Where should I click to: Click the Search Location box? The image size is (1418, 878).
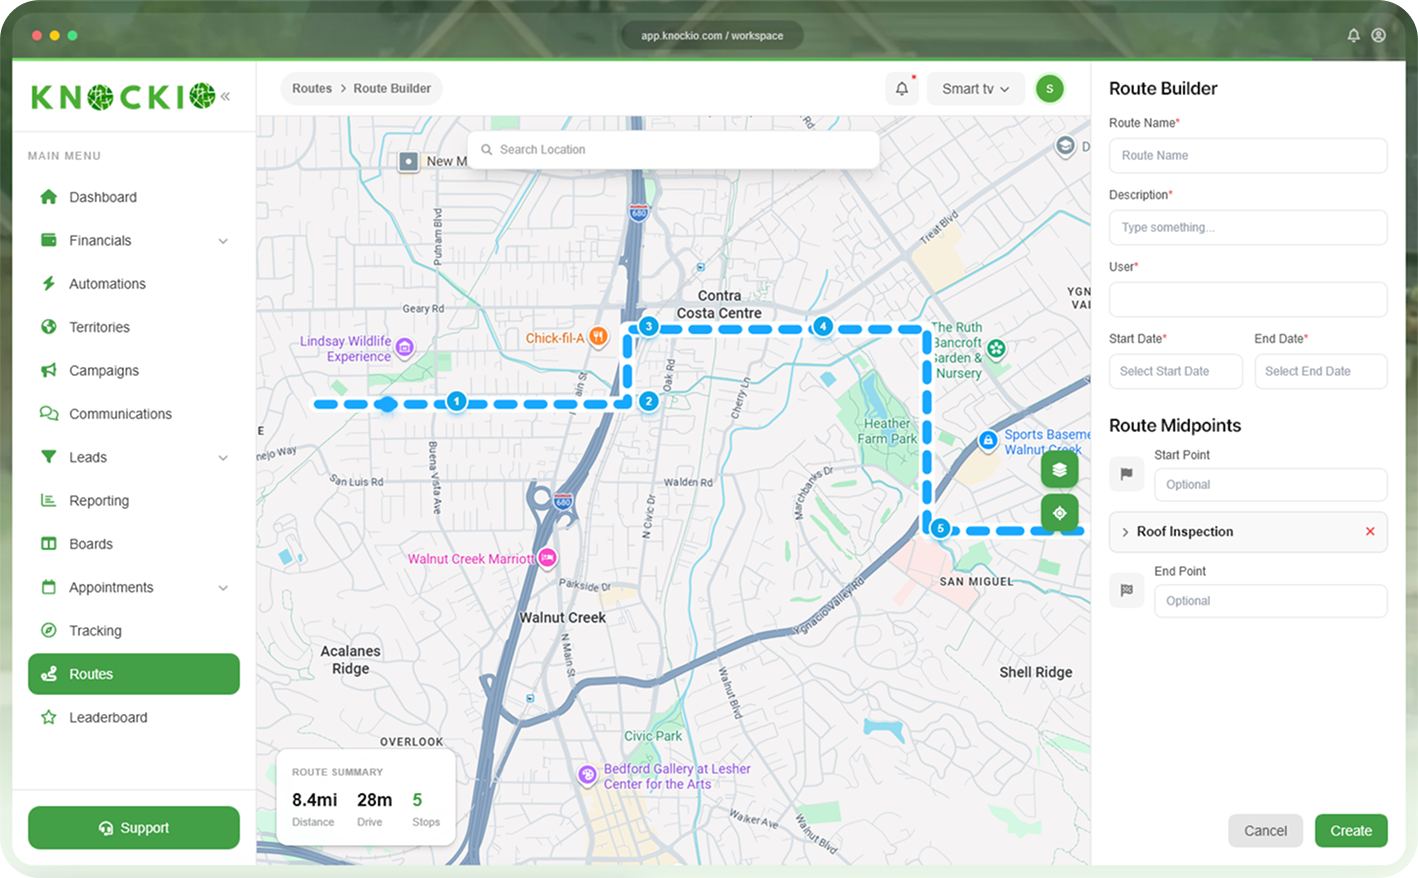coord(673,149)
